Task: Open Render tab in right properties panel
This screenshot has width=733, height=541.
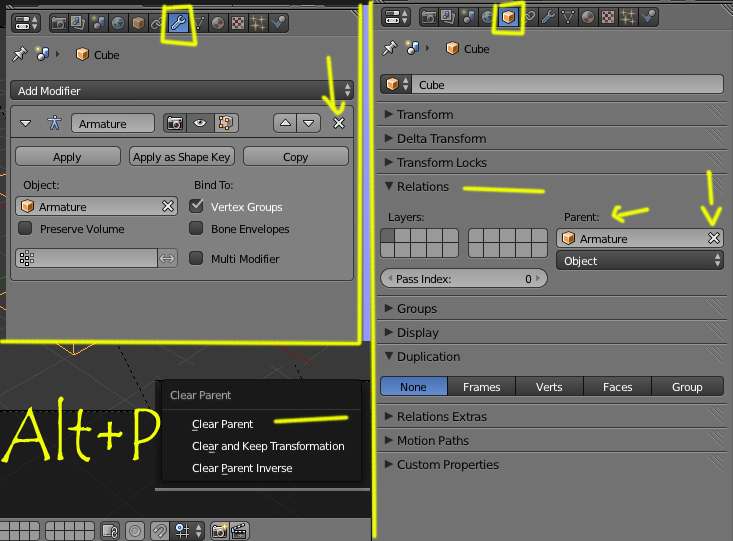Action: (x=429, y=17)
